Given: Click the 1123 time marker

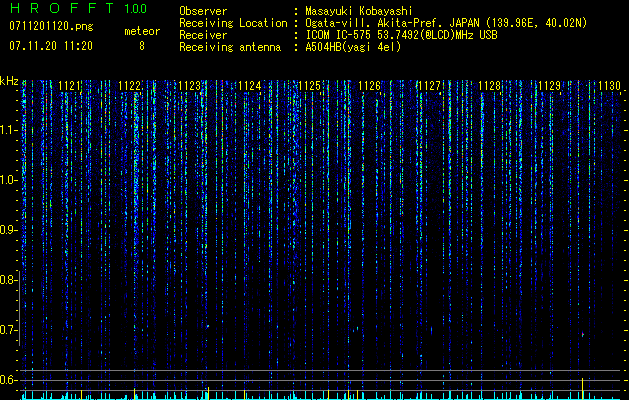Looking at the screenshot, I should pyautogui.click(x=189, y=86).
